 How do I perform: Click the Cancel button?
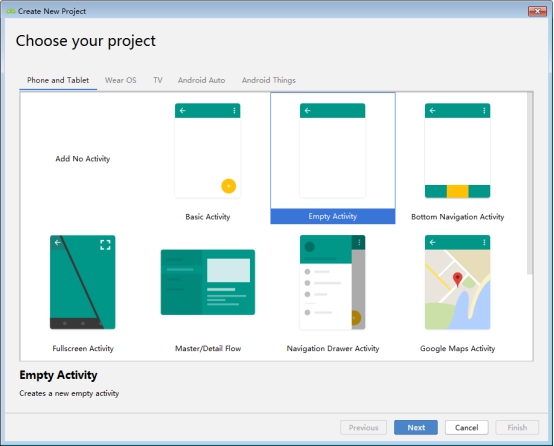(x=466, y=428)
